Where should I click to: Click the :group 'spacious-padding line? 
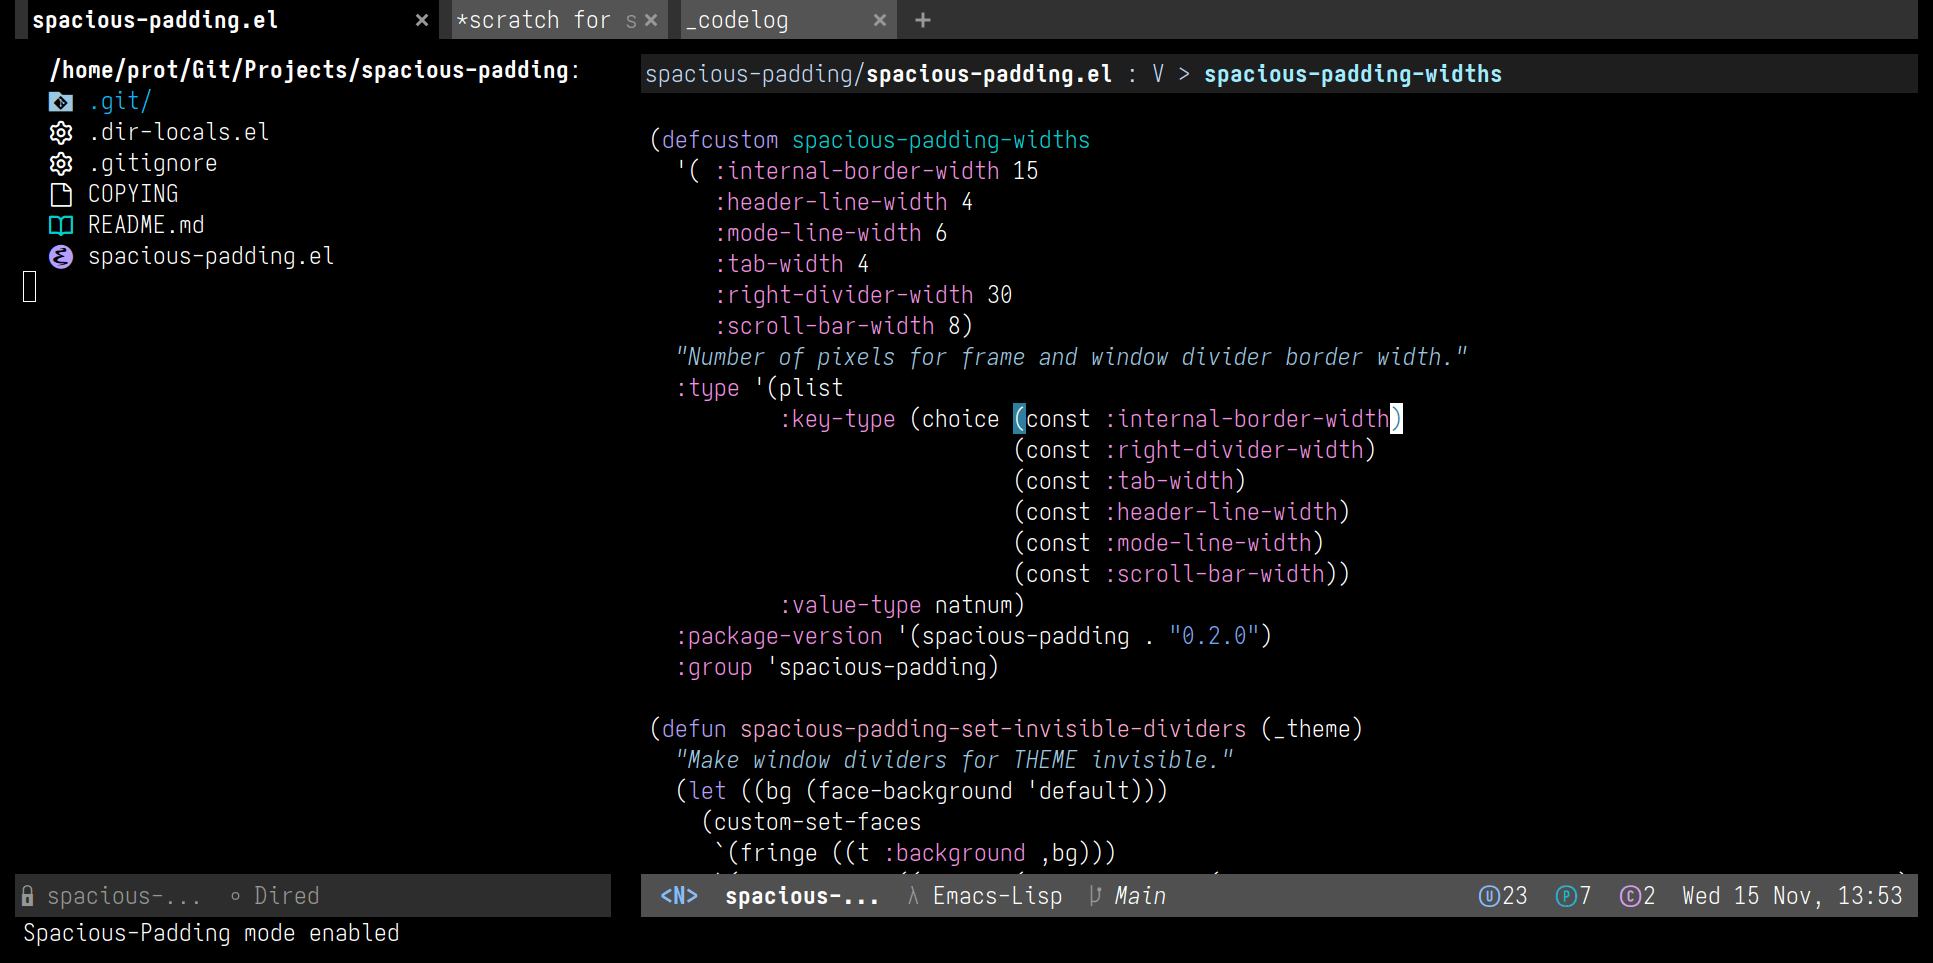click(837, 667)
